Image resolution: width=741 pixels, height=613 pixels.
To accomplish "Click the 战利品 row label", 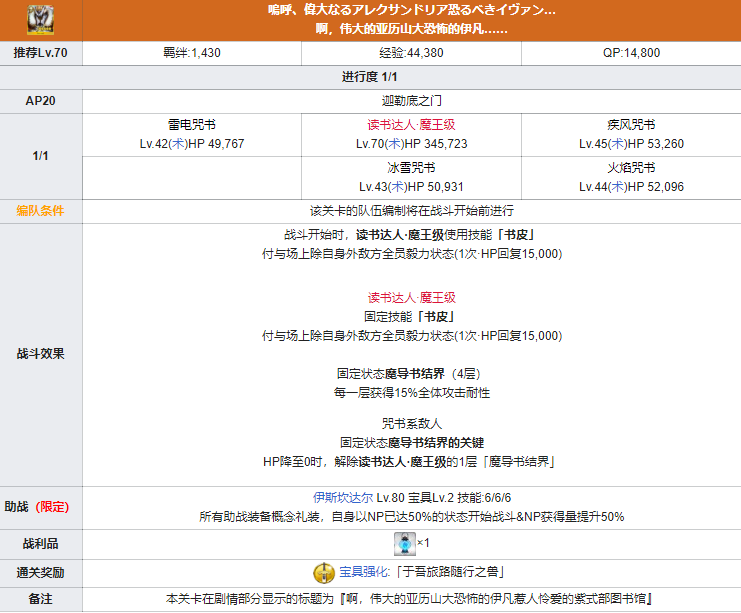I will pos(41,544).
